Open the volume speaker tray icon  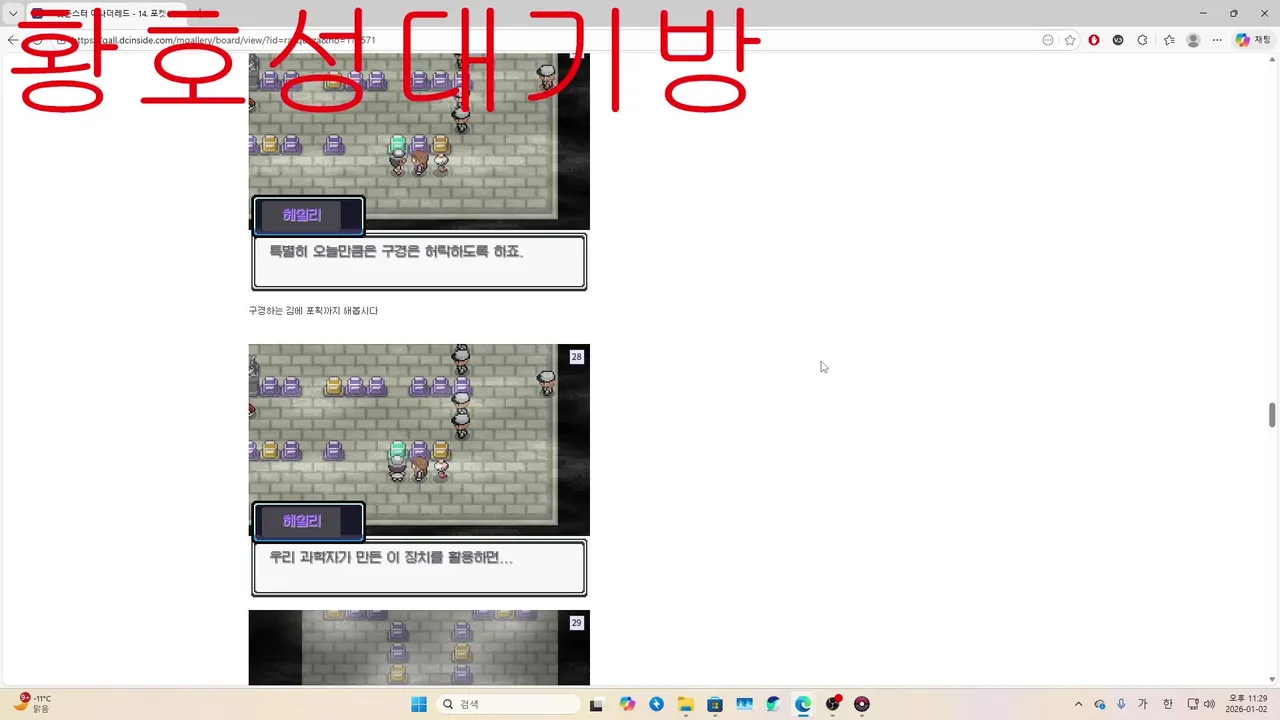(1209, 704)
